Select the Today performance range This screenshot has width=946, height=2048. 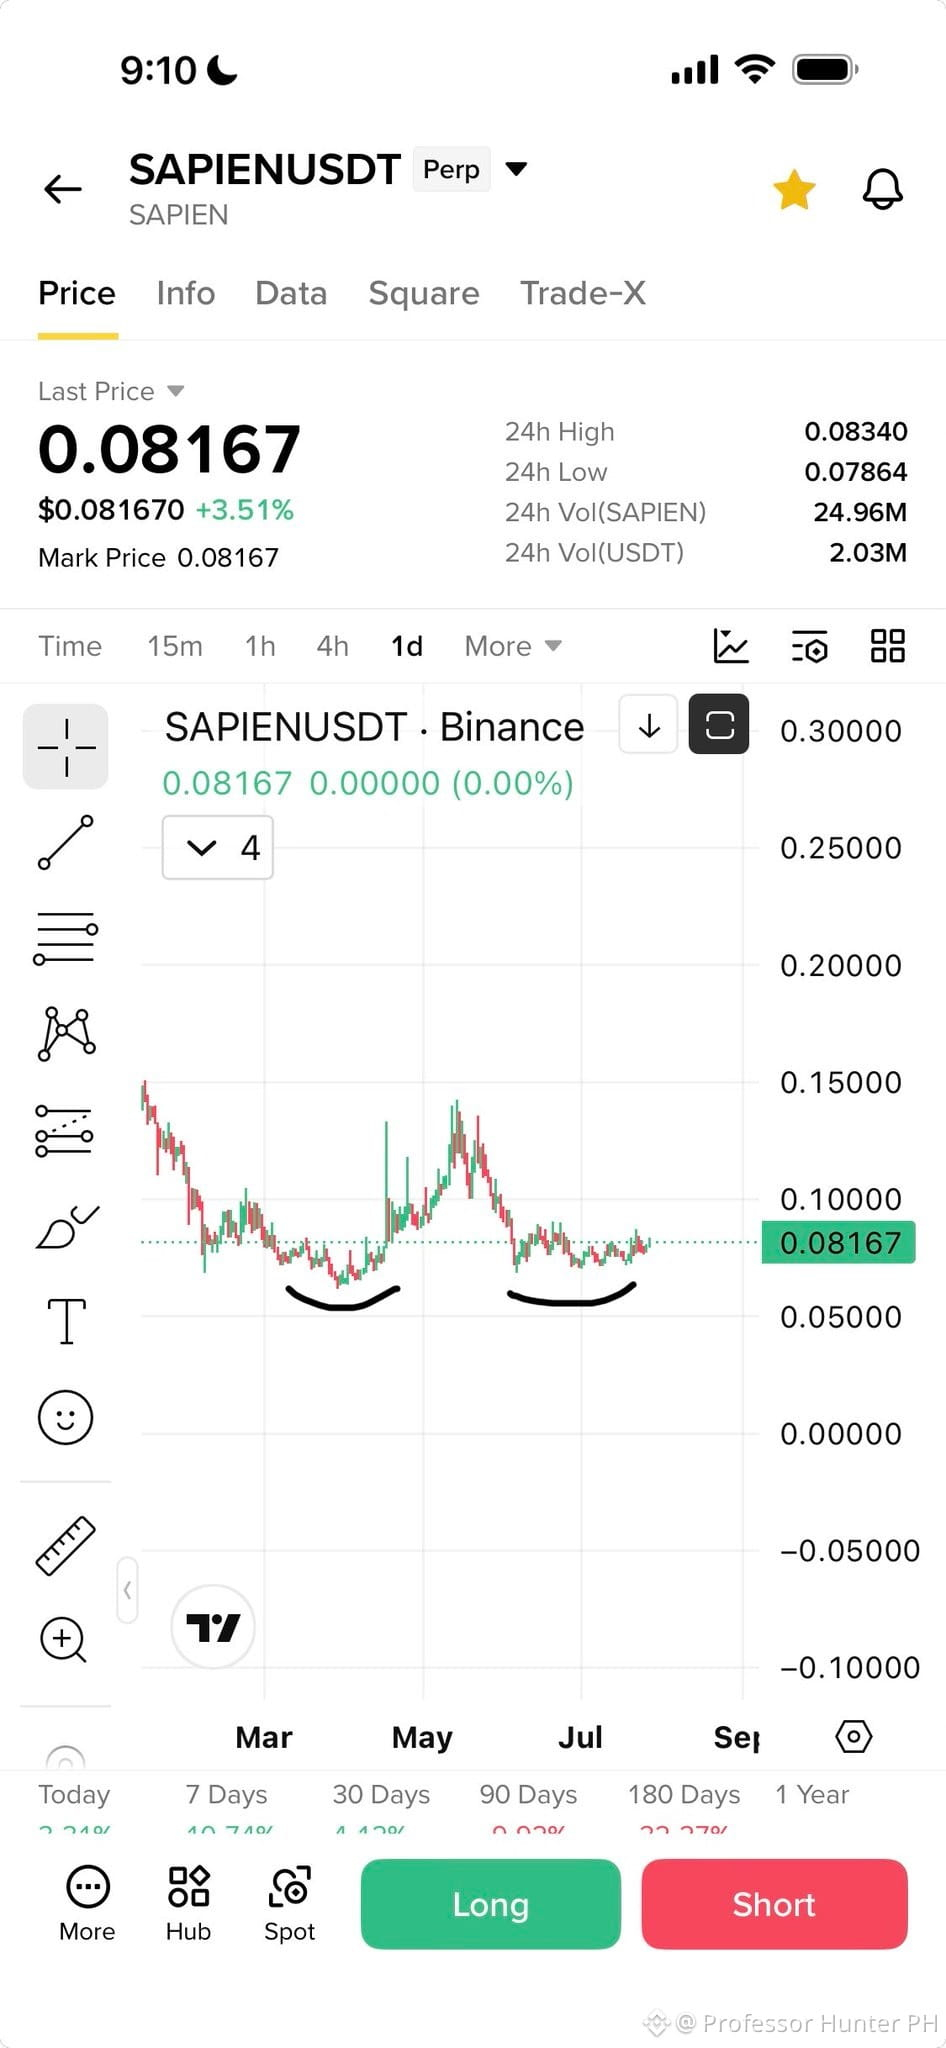pyautogui.click(x=74, y=1795)
